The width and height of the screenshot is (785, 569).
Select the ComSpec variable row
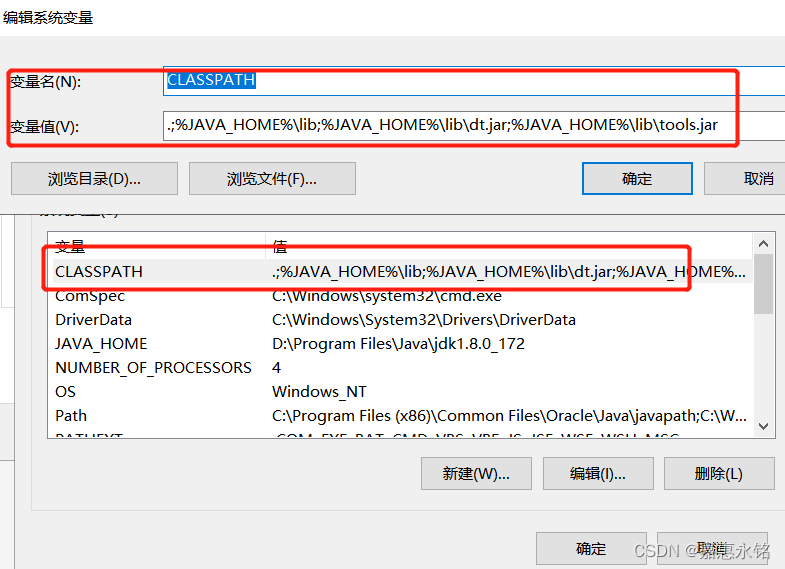(x=401, y=296)
